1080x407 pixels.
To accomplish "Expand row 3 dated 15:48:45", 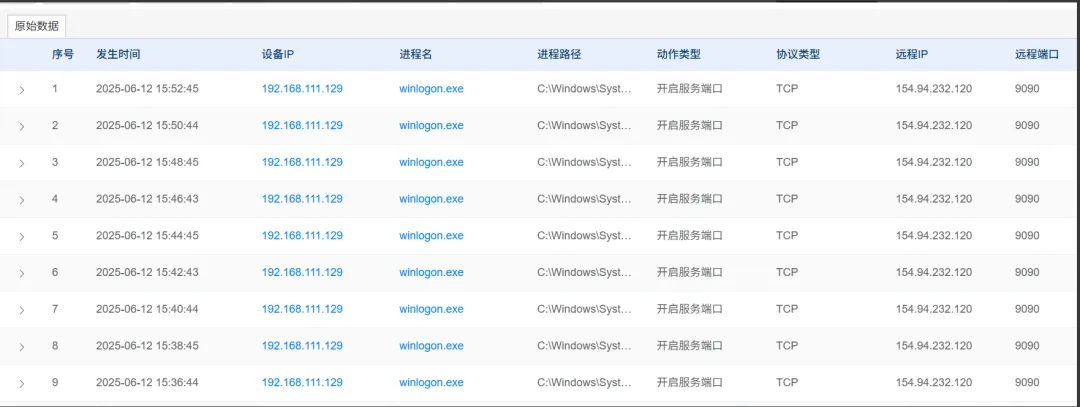I will (22, 163).
